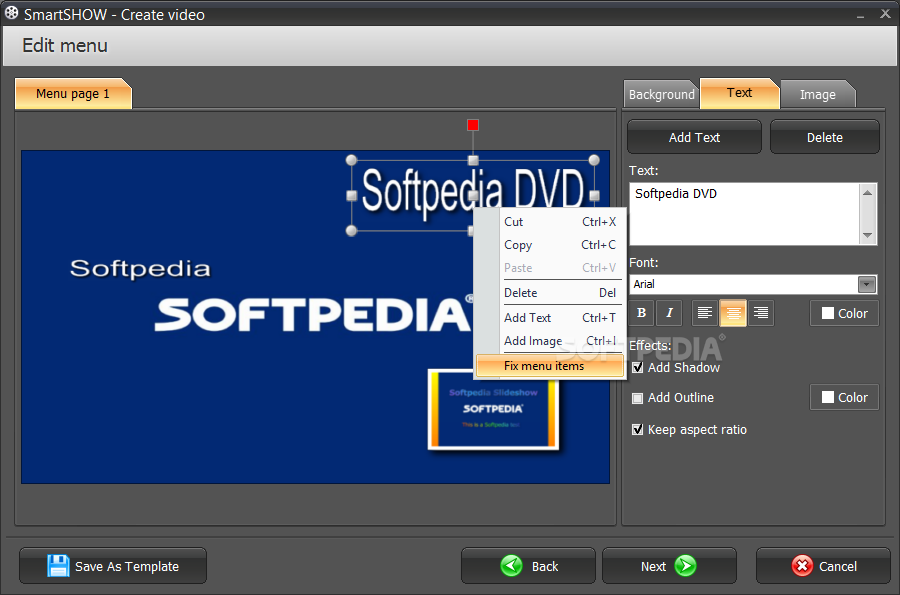Disable the Add Shadow effect
Viewport: 900px width, 595px height.
(637, 368)
